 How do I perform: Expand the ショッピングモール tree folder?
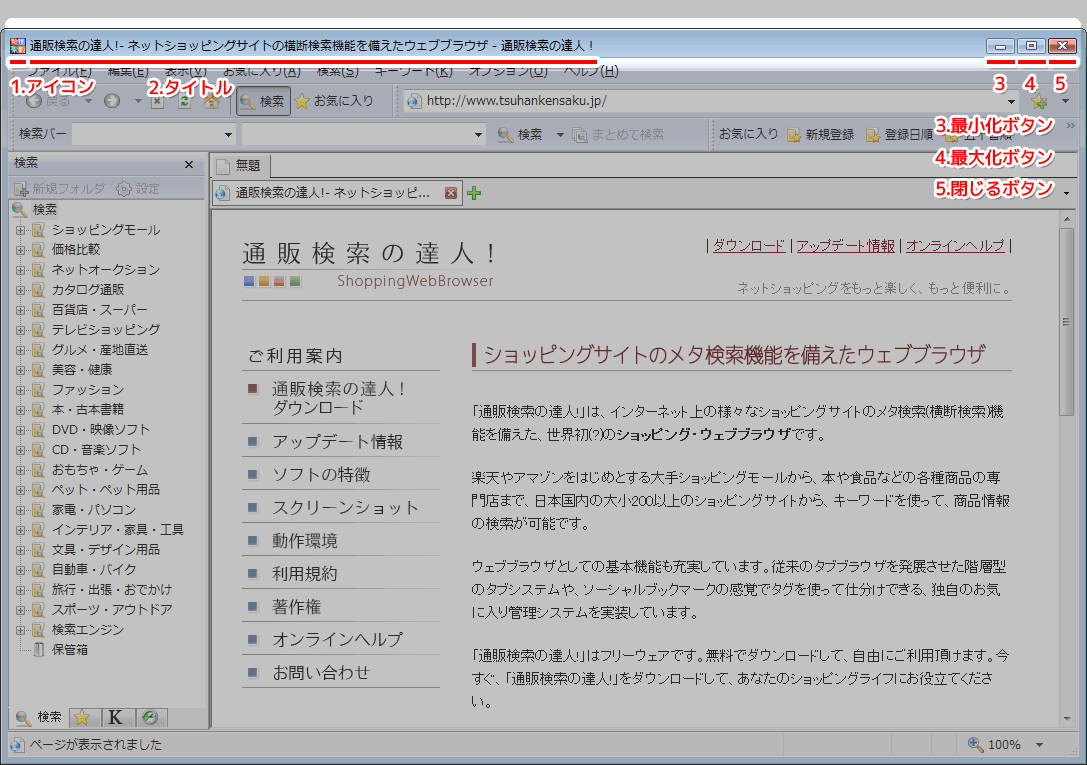(20, 230)
